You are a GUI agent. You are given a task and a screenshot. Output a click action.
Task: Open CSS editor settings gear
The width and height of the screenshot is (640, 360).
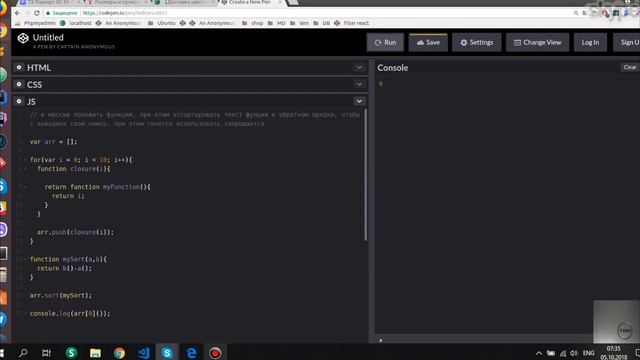pyautogui.click(x=19, y=84)
